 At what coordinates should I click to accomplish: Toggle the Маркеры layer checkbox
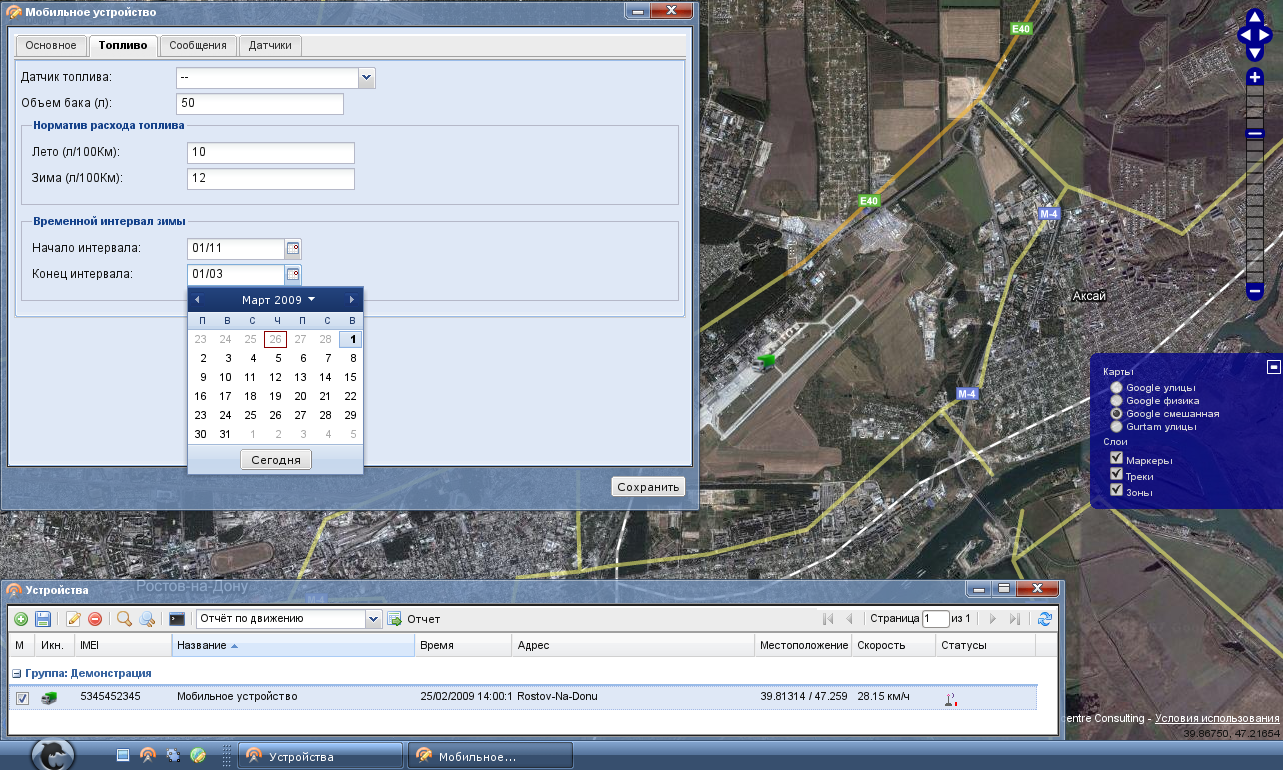[1117, 458]
